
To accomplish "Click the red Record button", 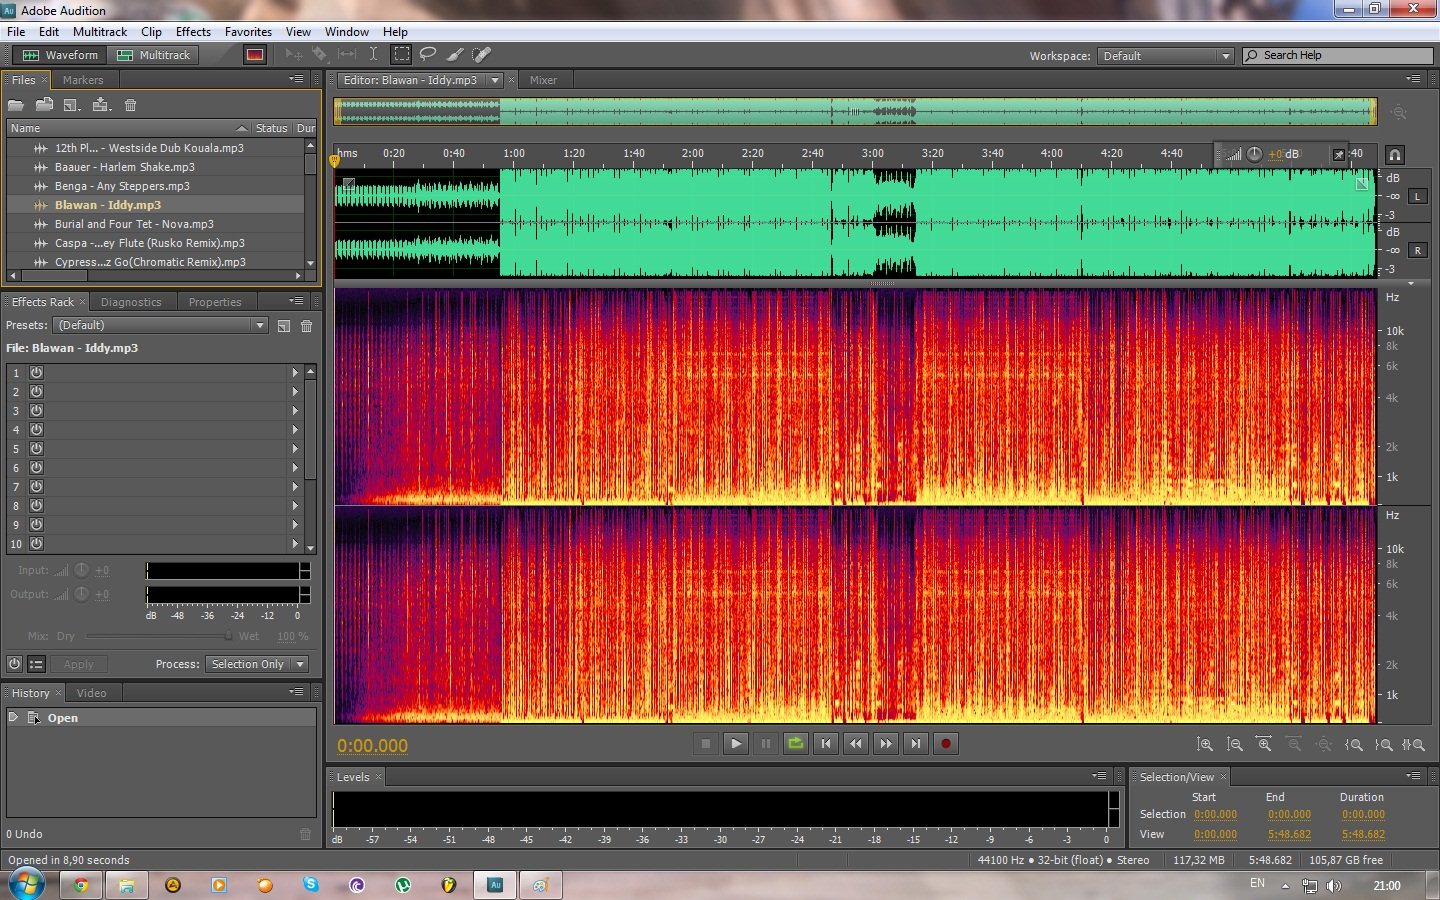I will (x=946, y=744).
